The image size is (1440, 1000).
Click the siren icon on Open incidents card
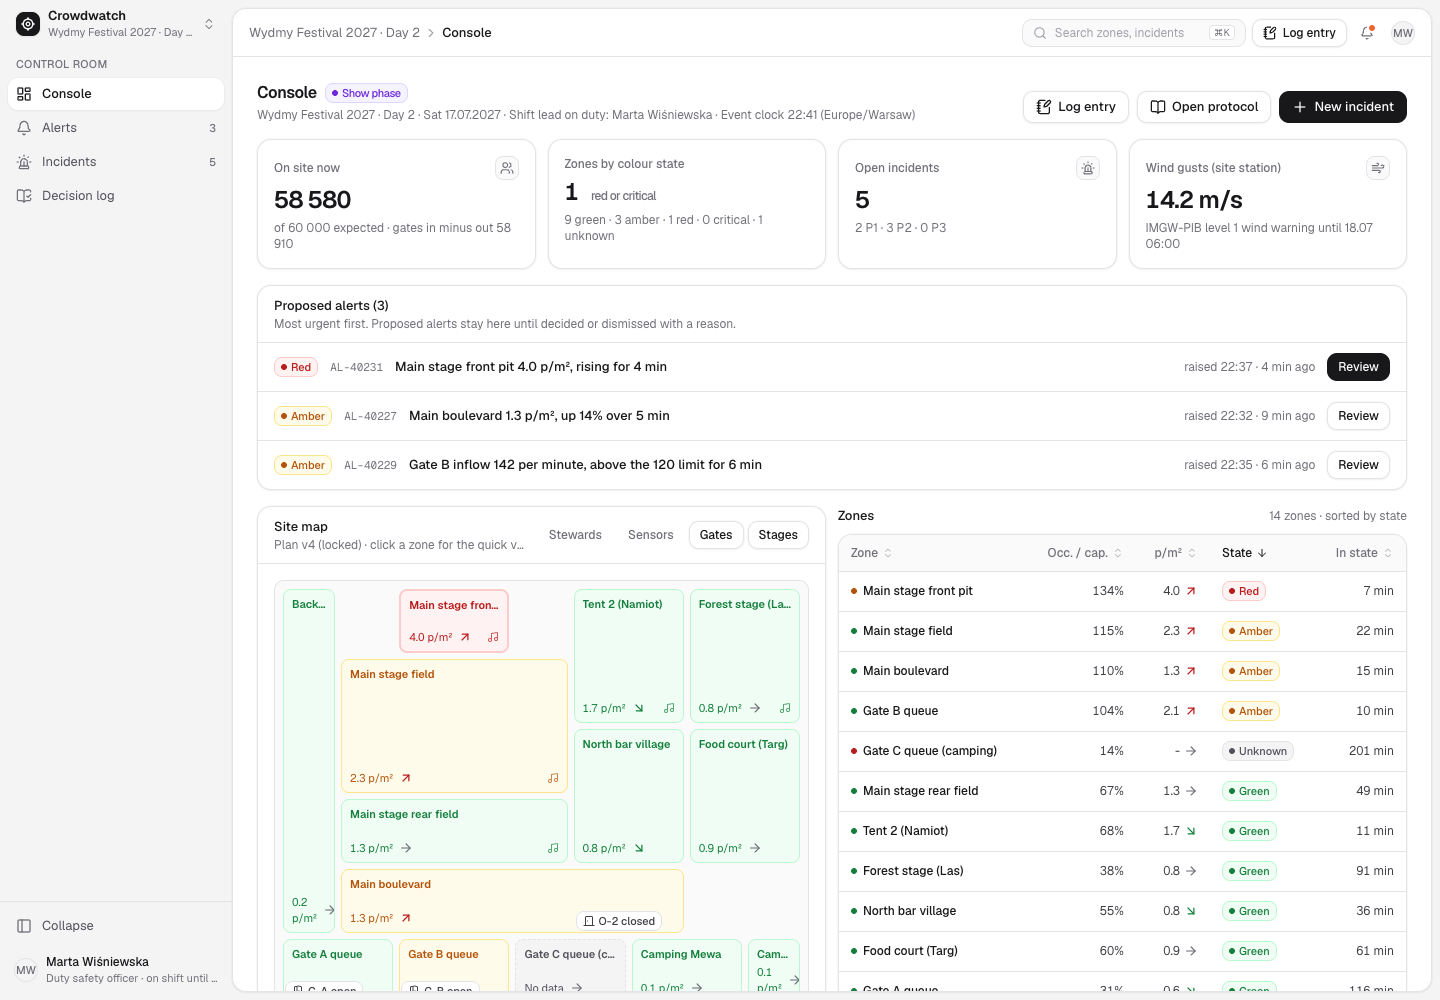[1088, 168]
